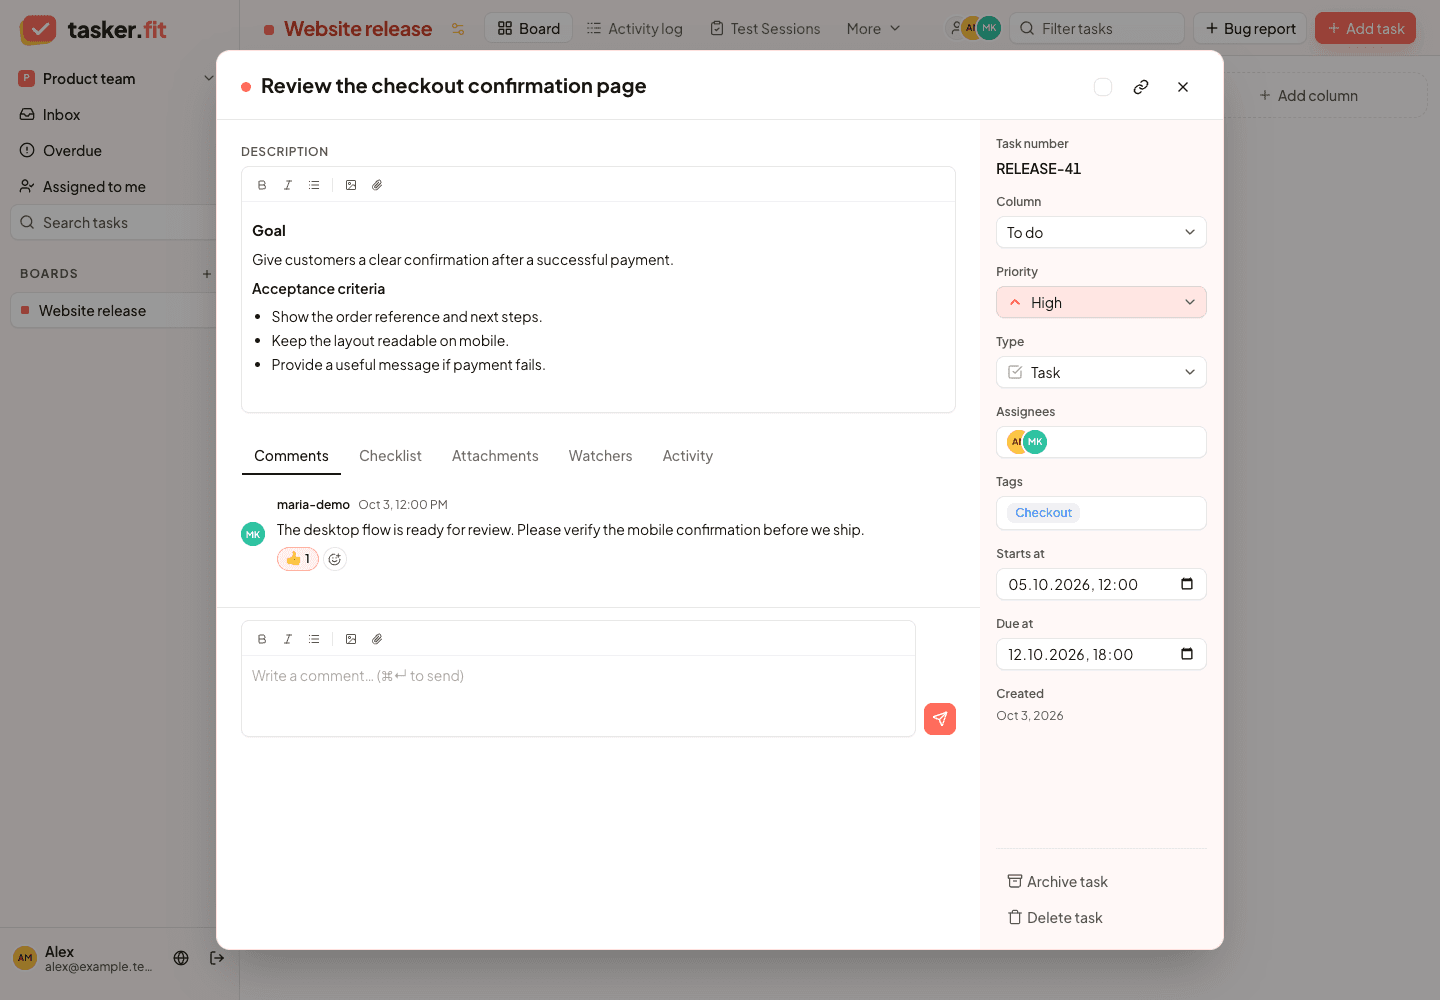This screenshot has width=1440, height=1000.
Task: Attach file via description toolbar paperclip
Action: pos(377,185)
